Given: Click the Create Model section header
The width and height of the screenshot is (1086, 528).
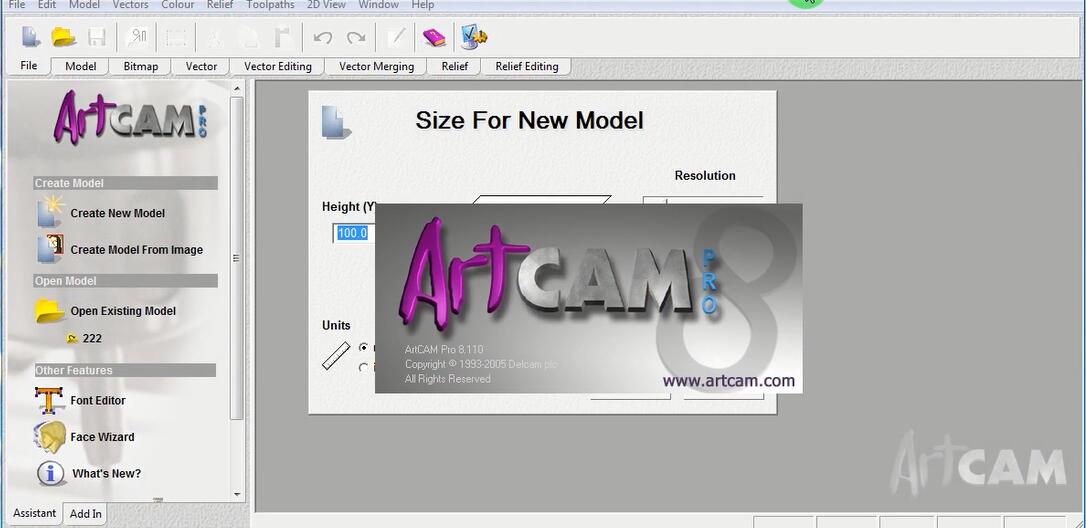Looking at the screenshot, I should pyautogui.click(x=125, y=183).
